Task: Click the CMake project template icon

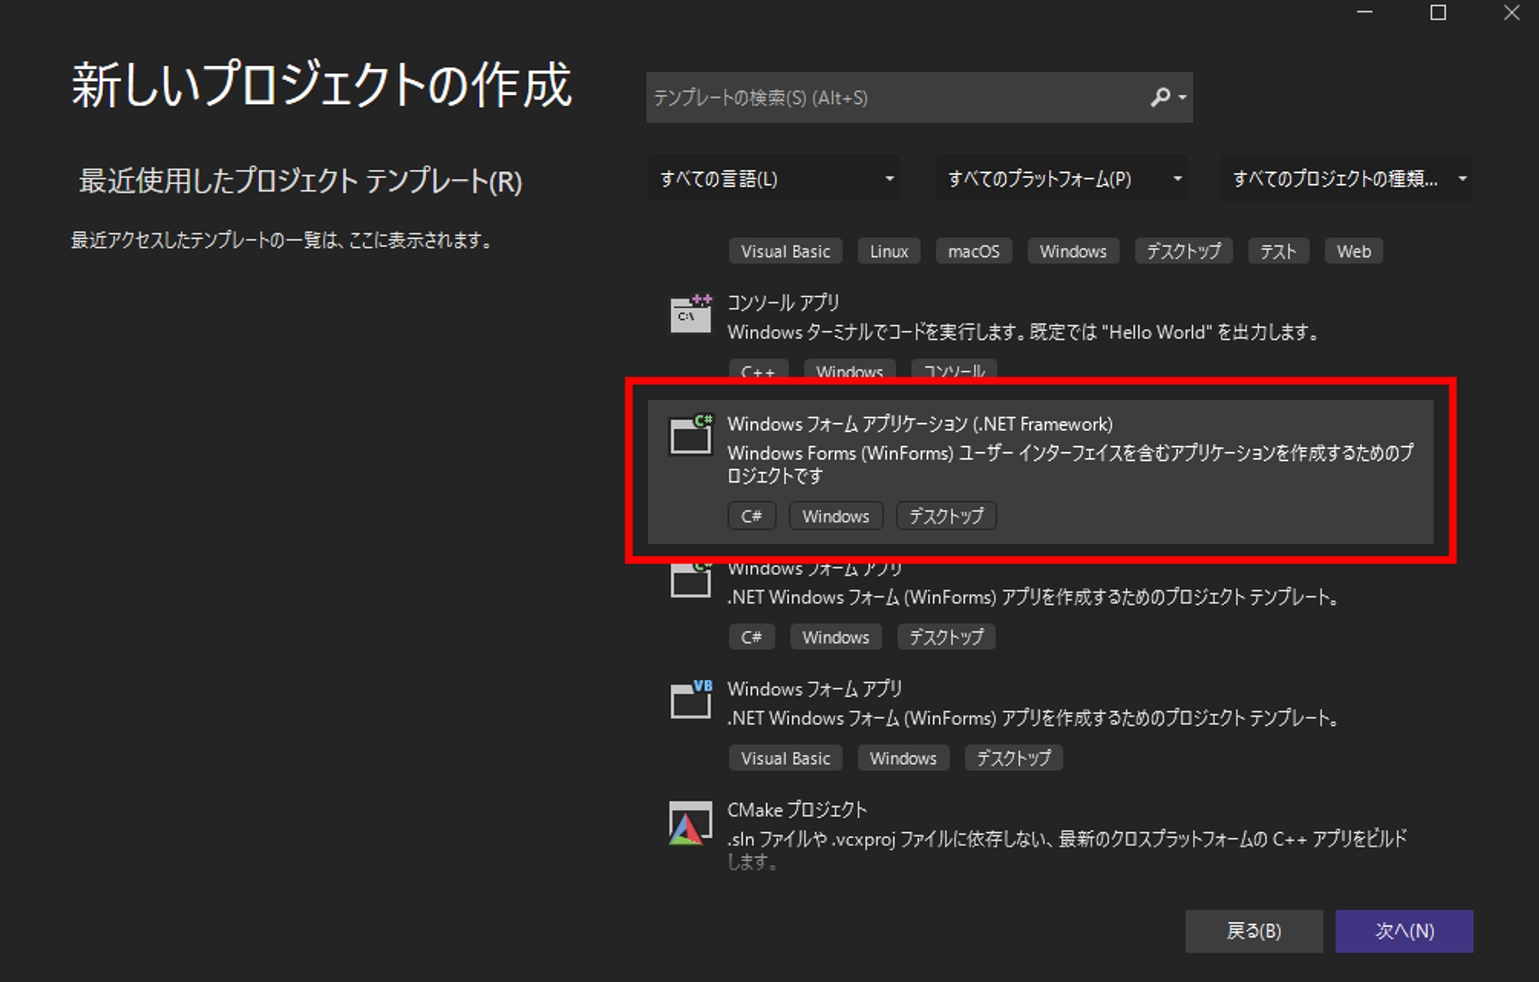Action: (x=690, y=823)
